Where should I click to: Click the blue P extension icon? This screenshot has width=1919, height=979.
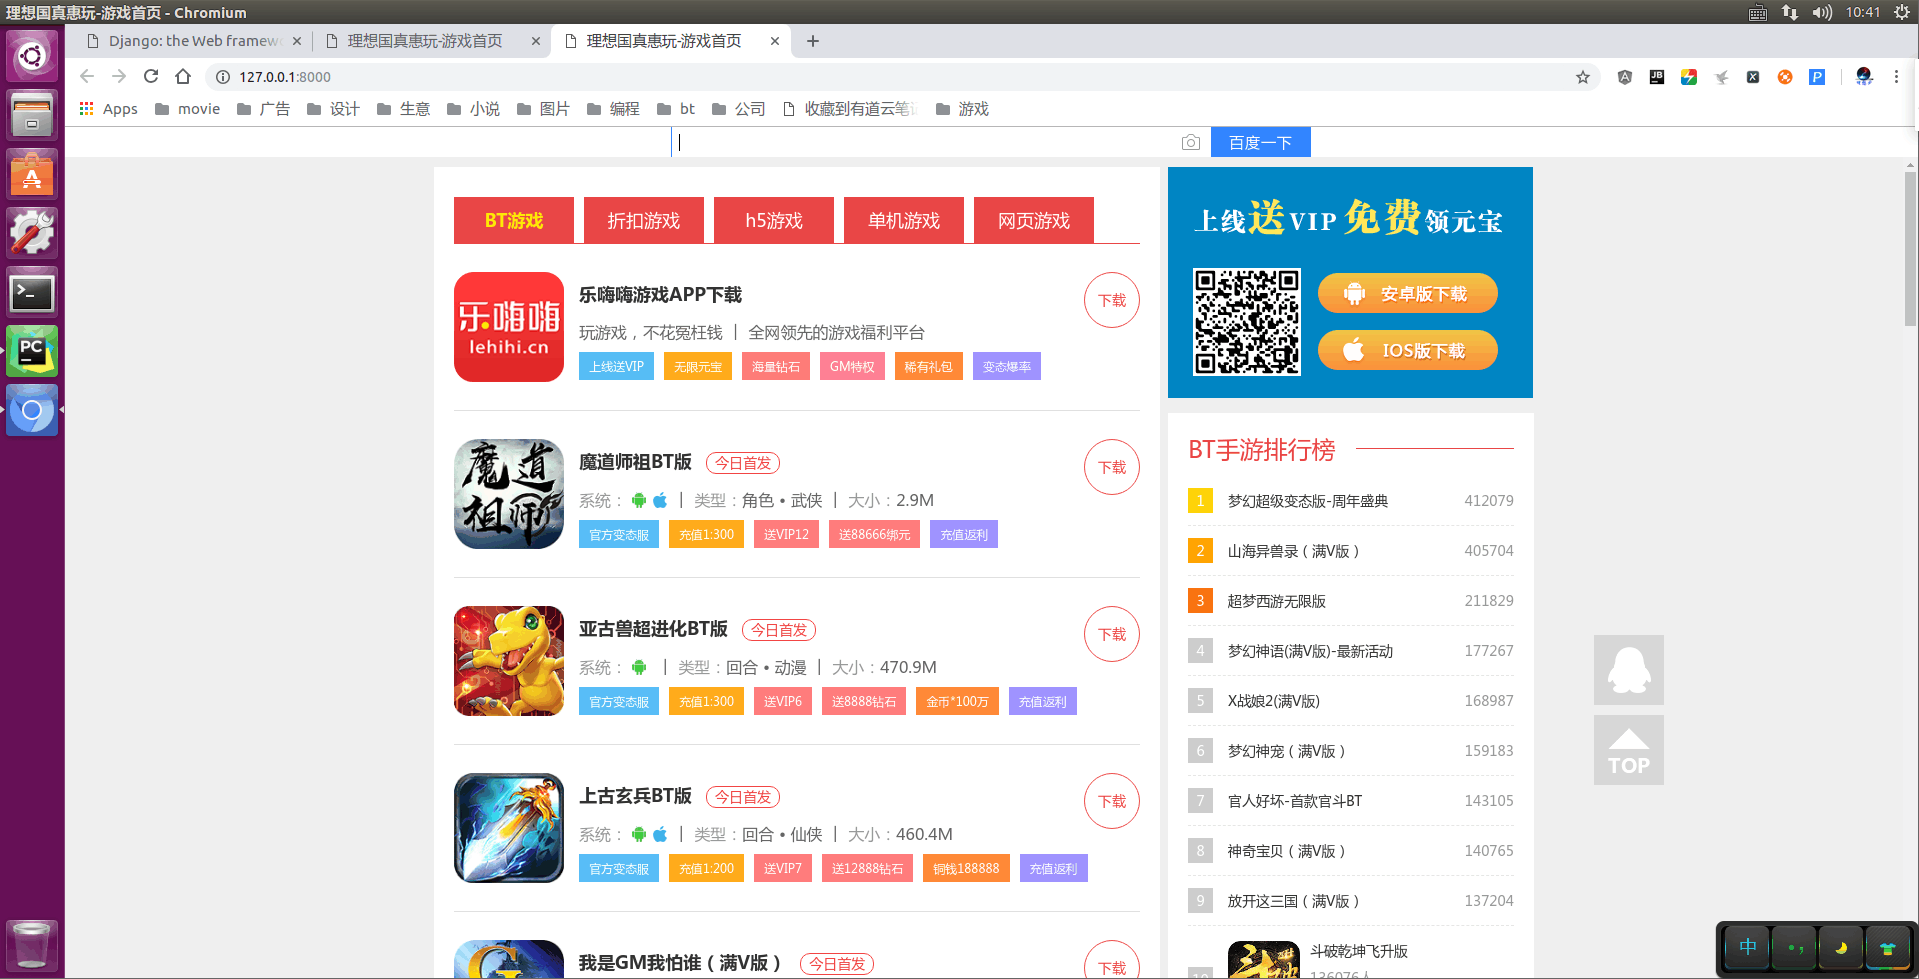click(x=1817, y=77)
